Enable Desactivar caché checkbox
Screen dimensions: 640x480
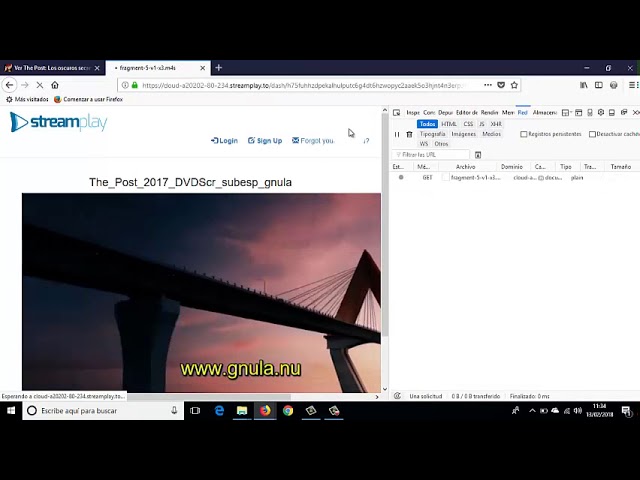click(x=592, y=134)
